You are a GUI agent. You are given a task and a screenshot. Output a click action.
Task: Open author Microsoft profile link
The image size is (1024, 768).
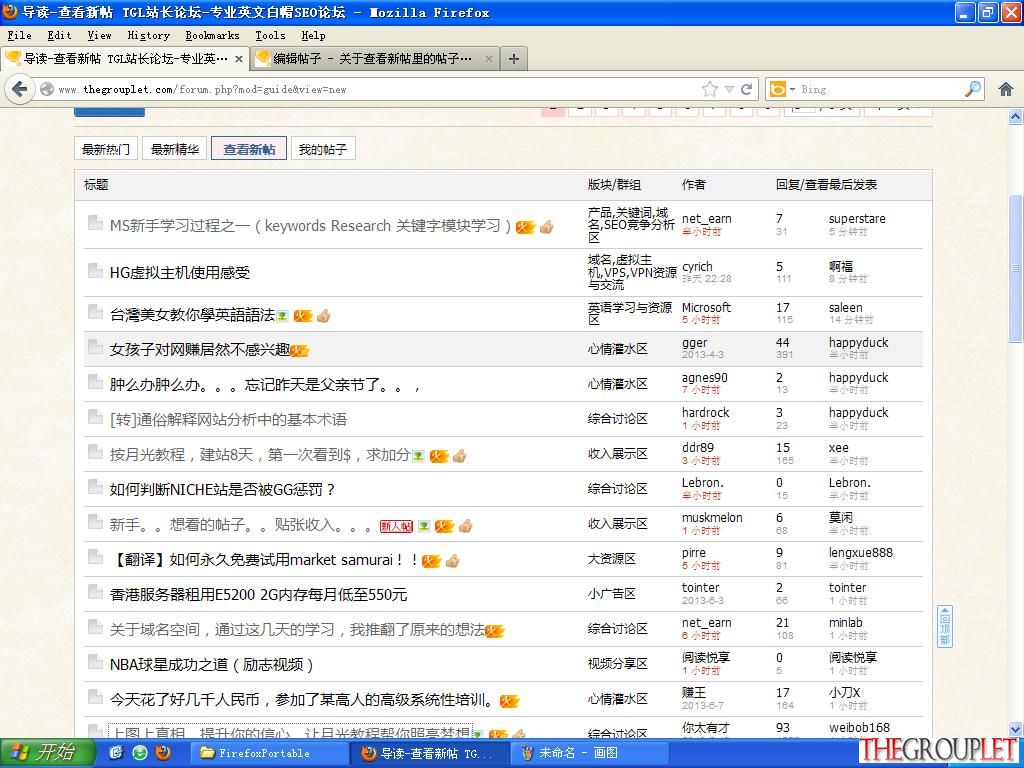pyautogui.click(x=706, y=308)
